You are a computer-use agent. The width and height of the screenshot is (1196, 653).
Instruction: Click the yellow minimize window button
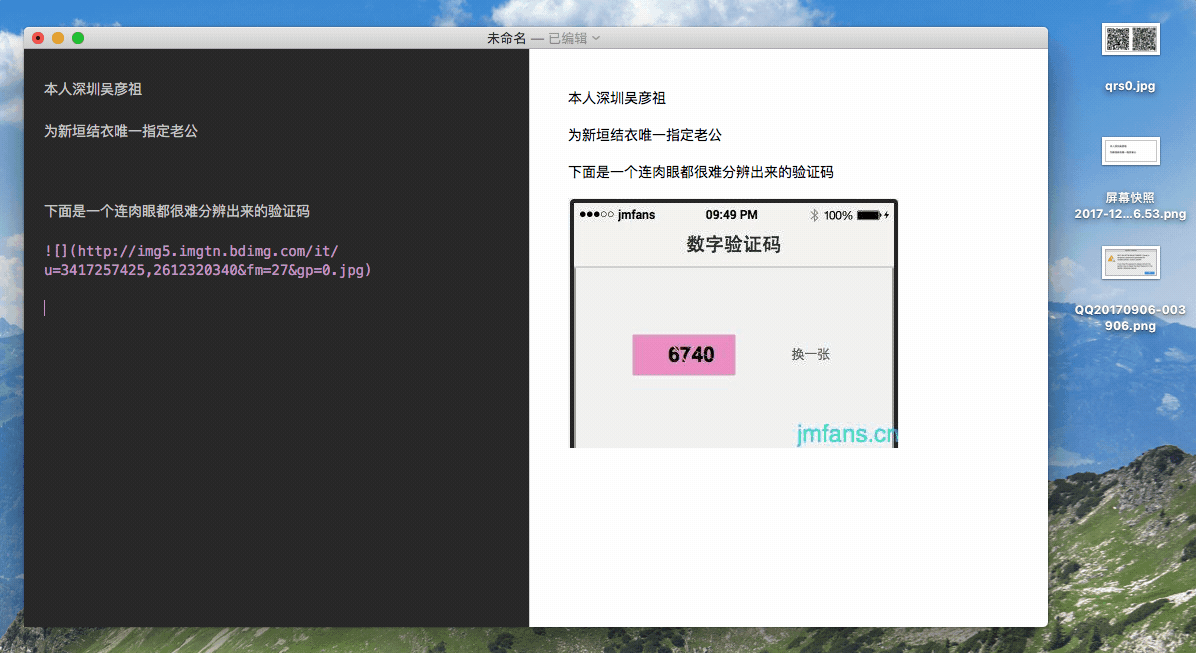pyautogui.click(x=58, y=38)
